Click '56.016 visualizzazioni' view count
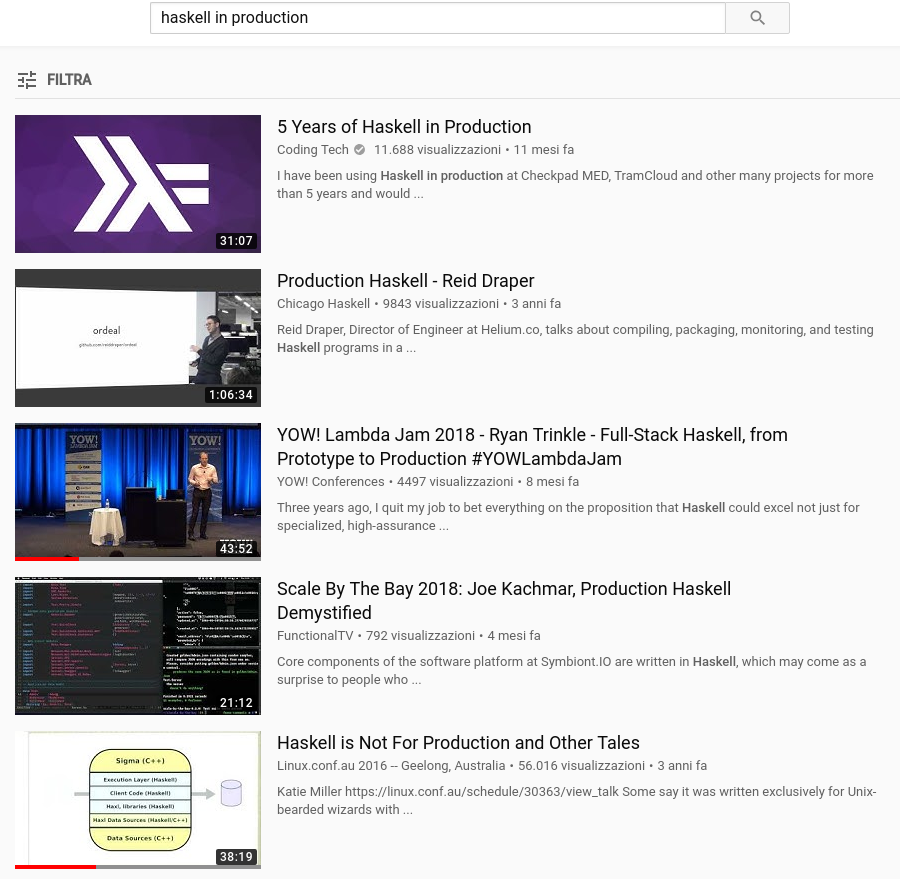The height and width of the screenshot is (879, 900). (x=581, y=766)
